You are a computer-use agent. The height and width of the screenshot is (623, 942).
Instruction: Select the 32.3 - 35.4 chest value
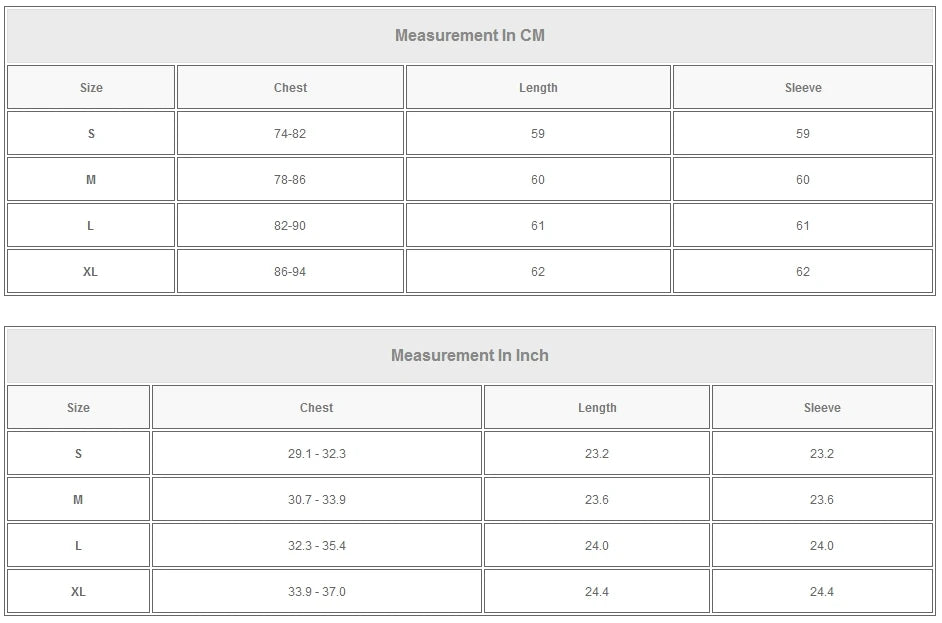coord(316,546)
